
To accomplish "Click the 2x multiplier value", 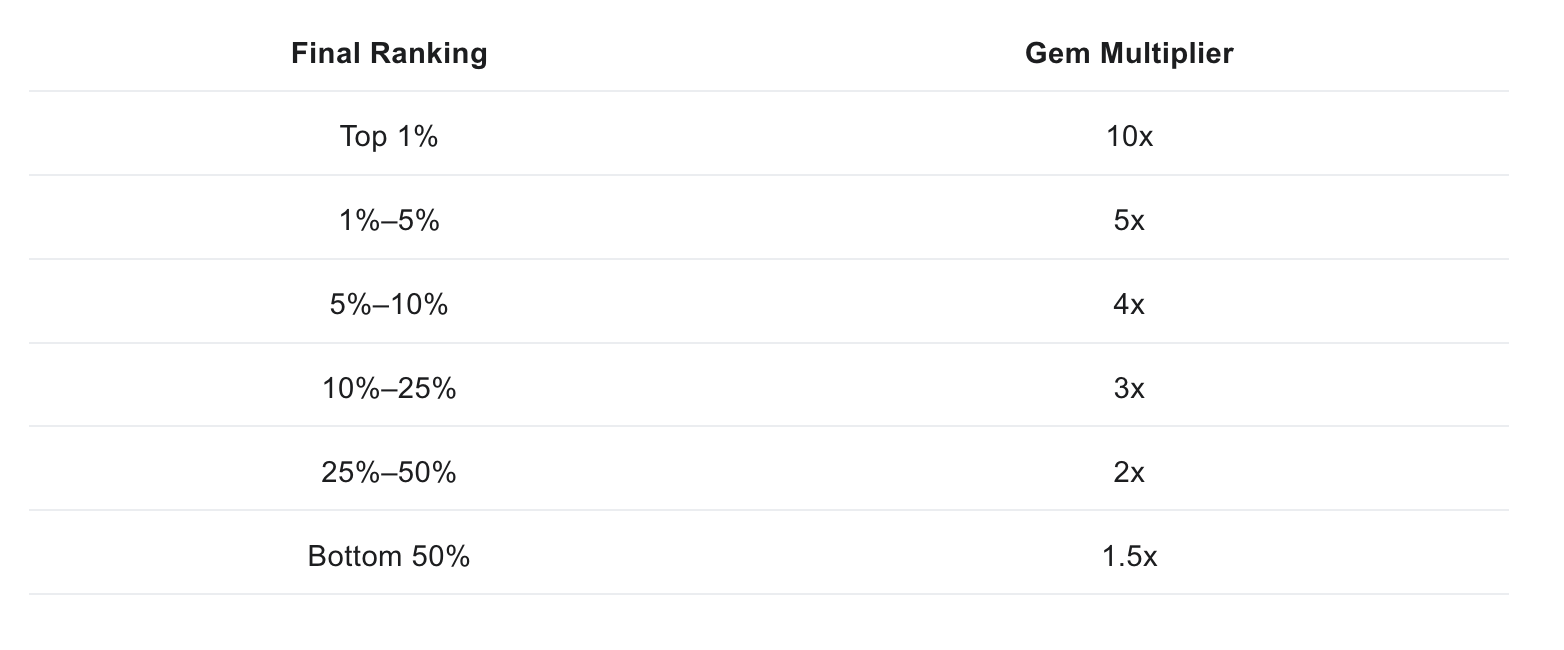I will 1129,471.
